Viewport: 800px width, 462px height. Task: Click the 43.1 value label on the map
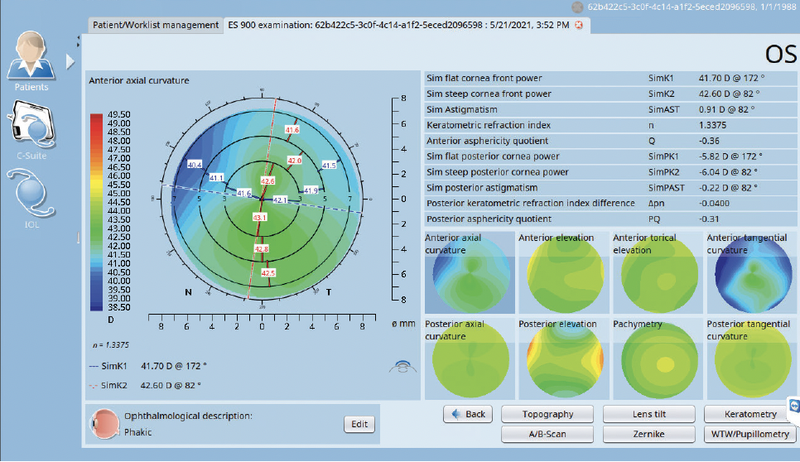[259, 218]
